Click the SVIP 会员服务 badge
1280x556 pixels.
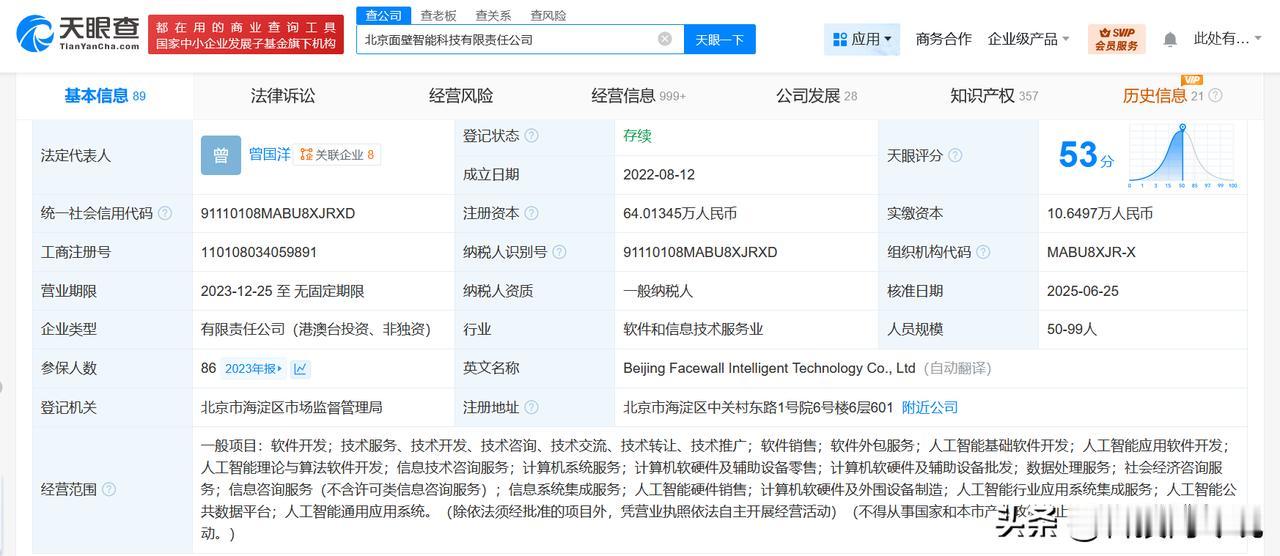pyautogui.click(x=1116, y=39)
